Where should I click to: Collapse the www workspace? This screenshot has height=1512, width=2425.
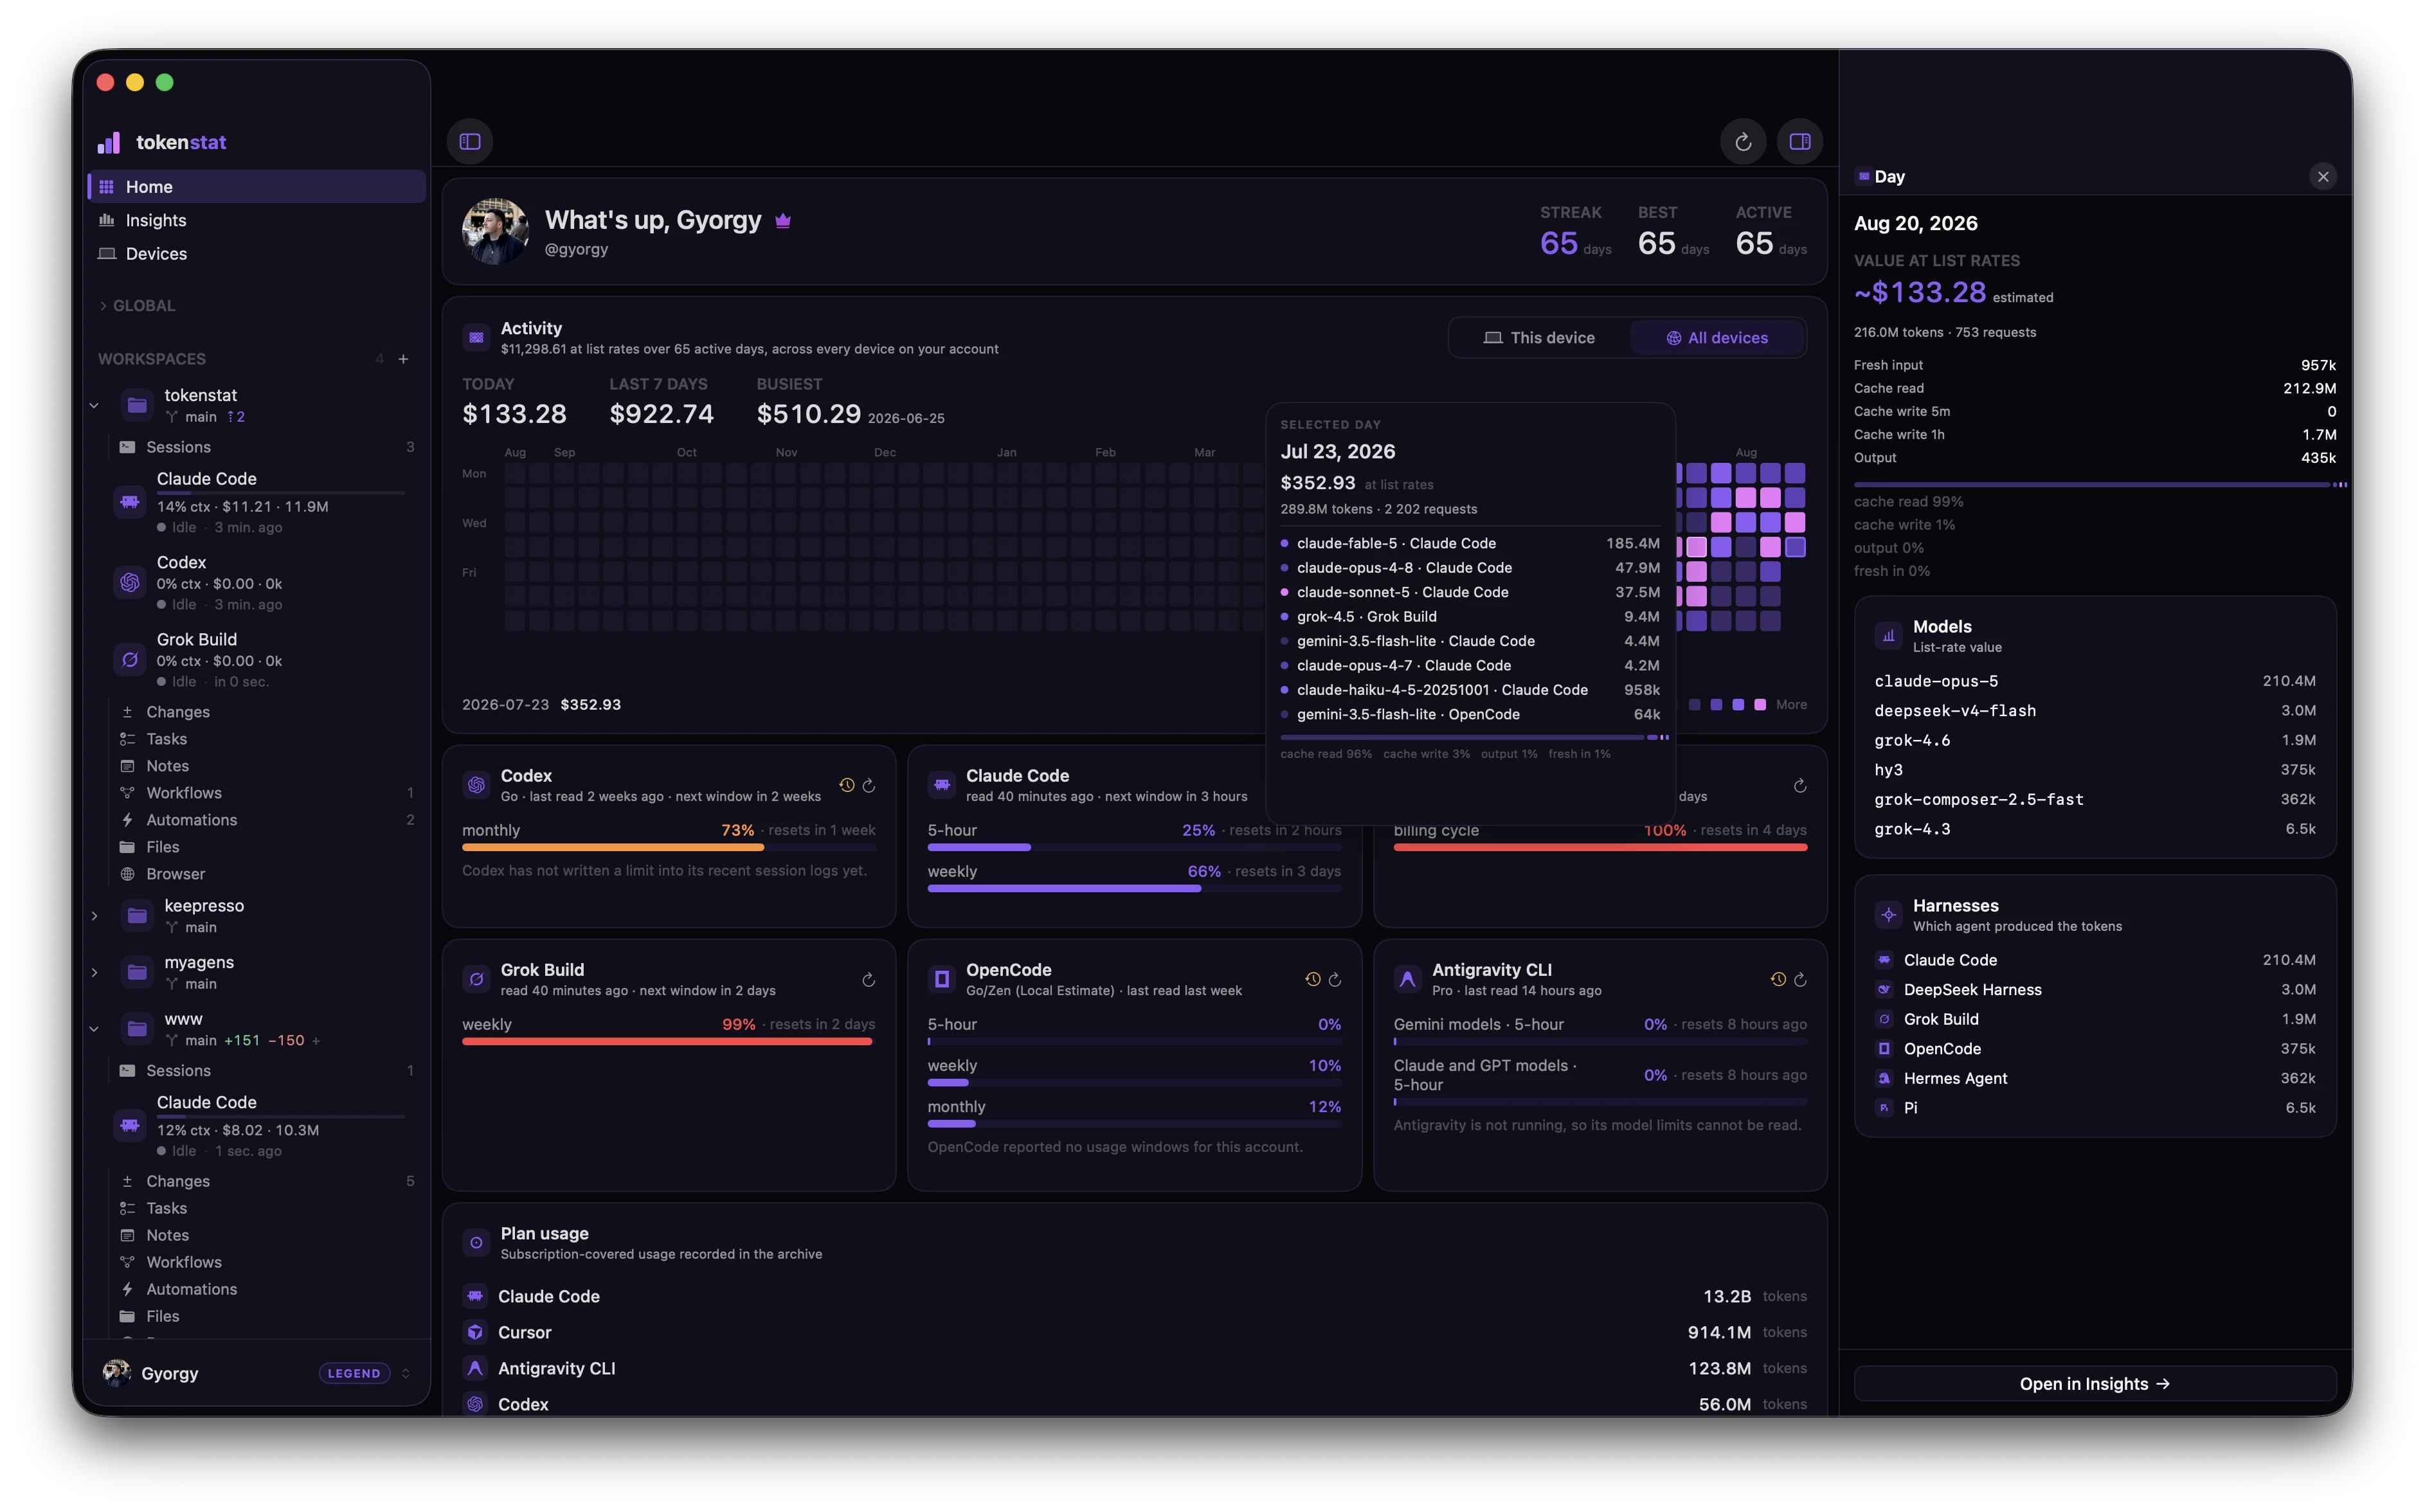pyautogui.click(x=94, y=1029)
